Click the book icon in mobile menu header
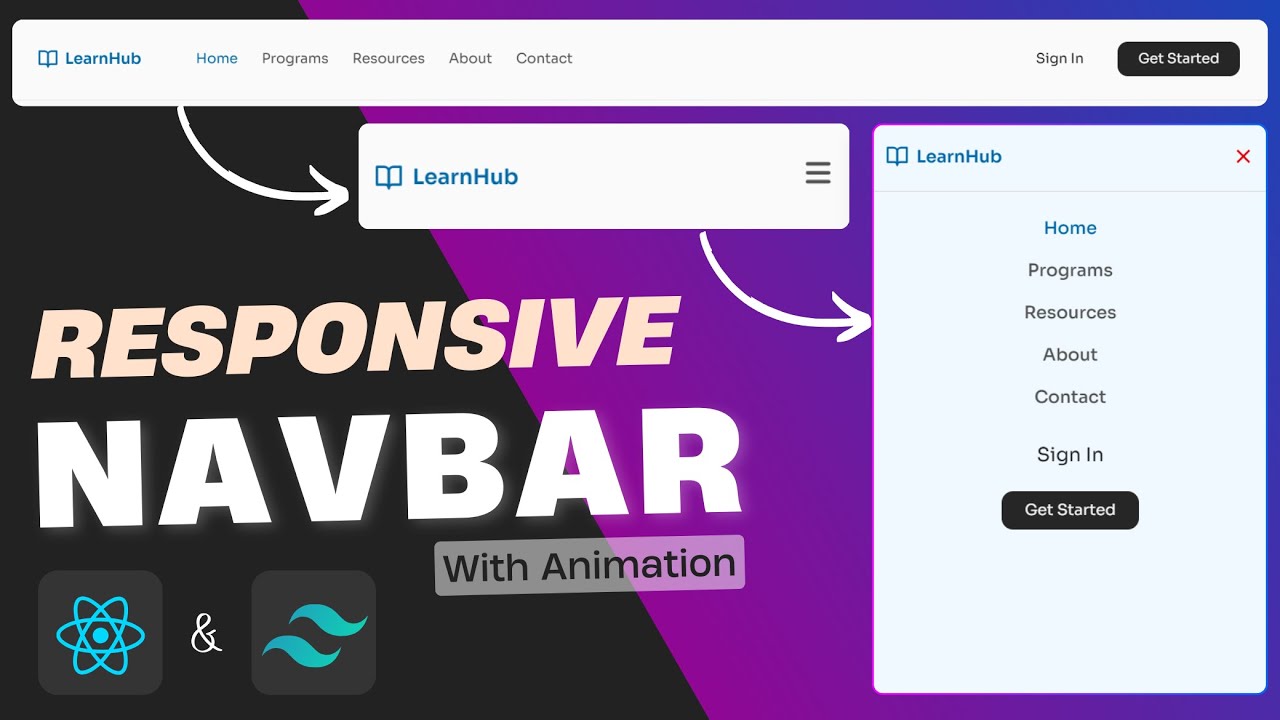Screen dimensions: 1280x720 897,156
